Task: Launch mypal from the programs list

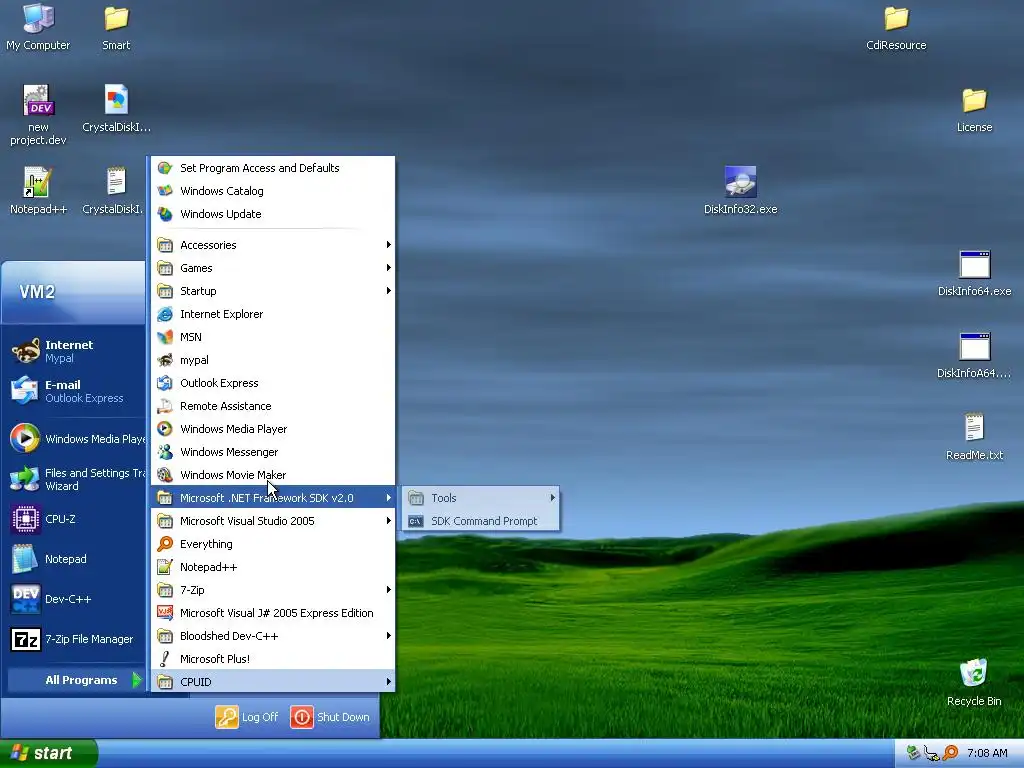Action: [273, 360]
